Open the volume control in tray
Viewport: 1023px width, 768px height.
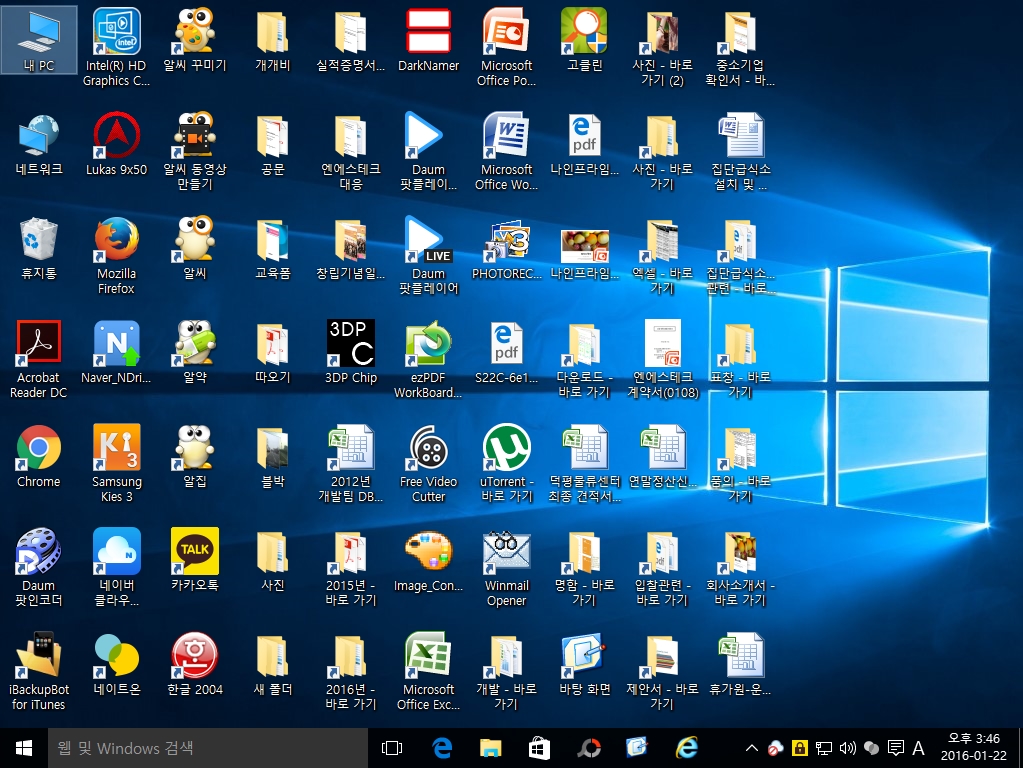[x=847, y=748]
